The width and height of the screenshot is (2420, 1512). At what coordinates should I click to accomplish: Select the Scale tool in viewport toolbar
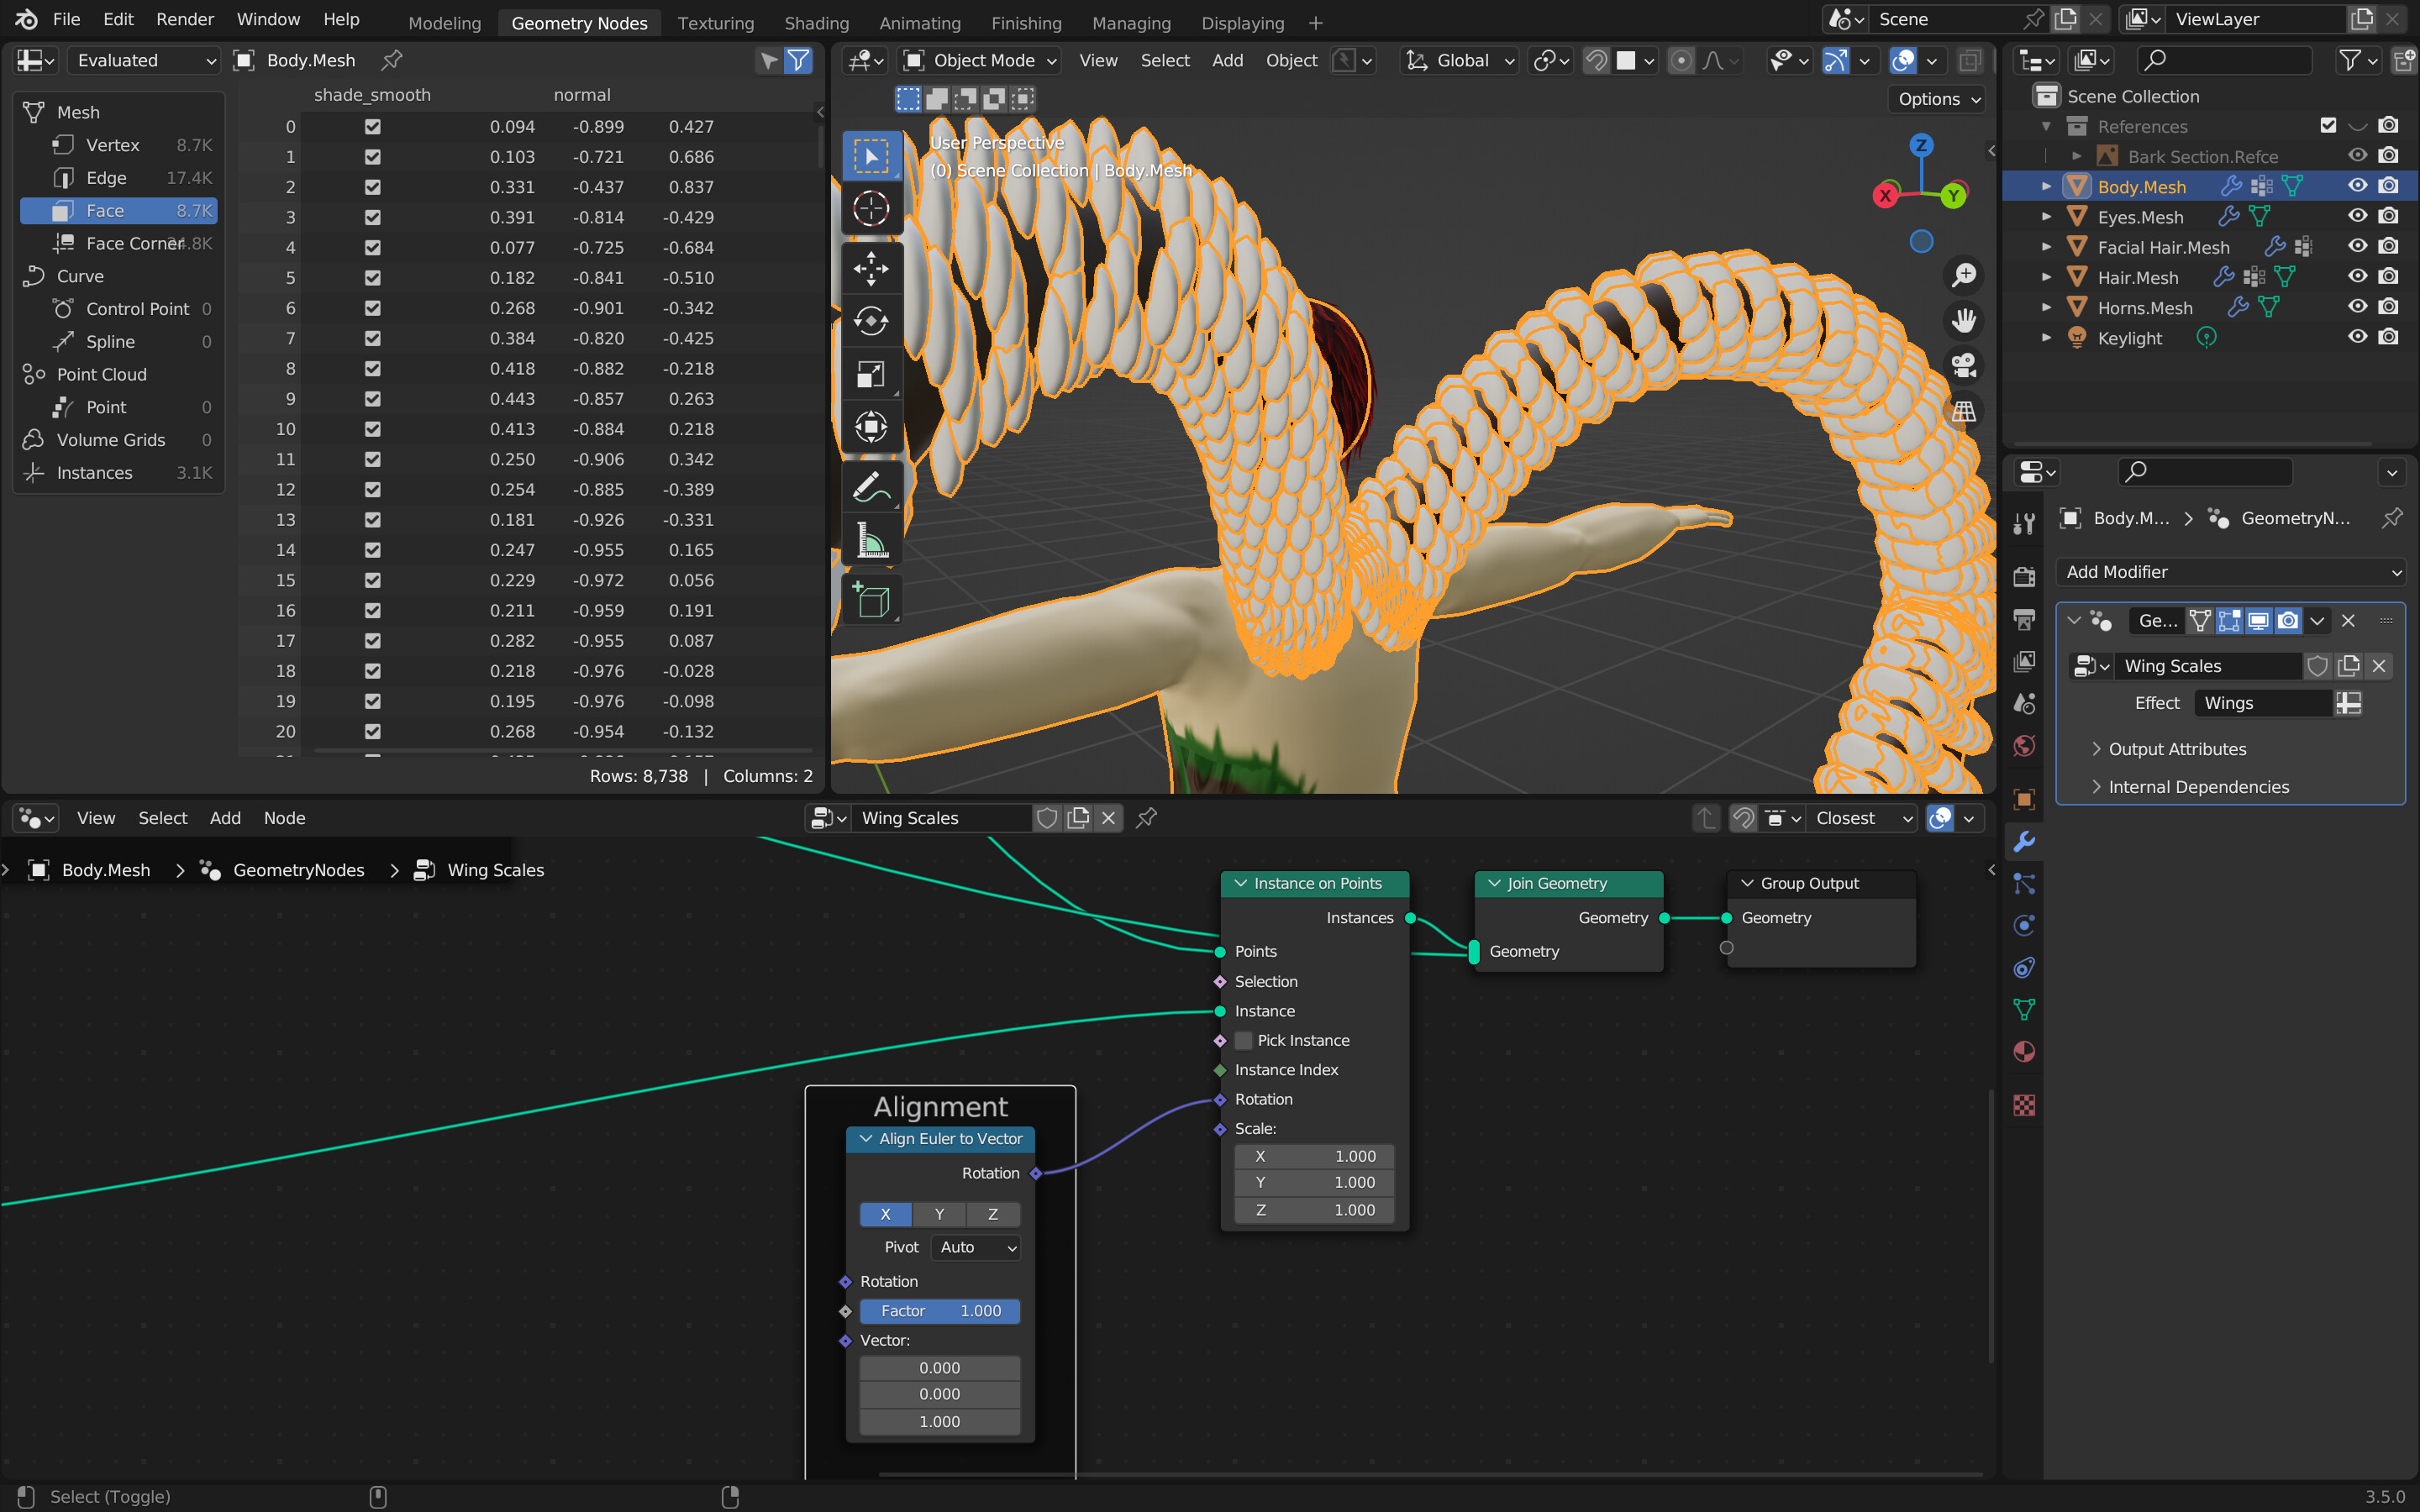870,374
